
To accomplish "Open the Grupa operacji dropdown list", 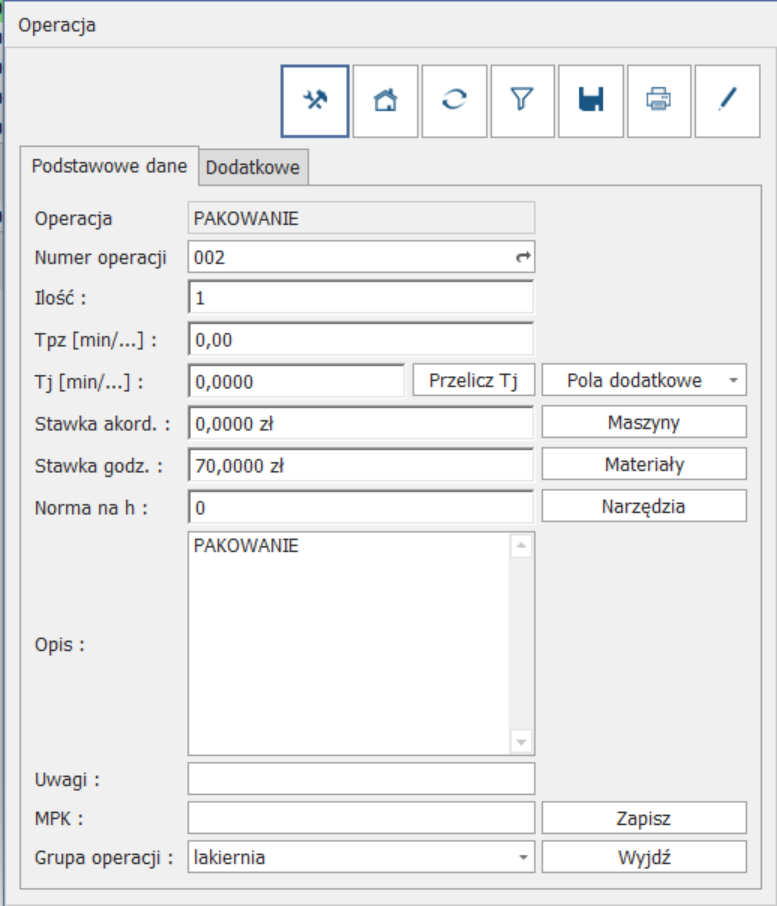I will click(522, 857).
